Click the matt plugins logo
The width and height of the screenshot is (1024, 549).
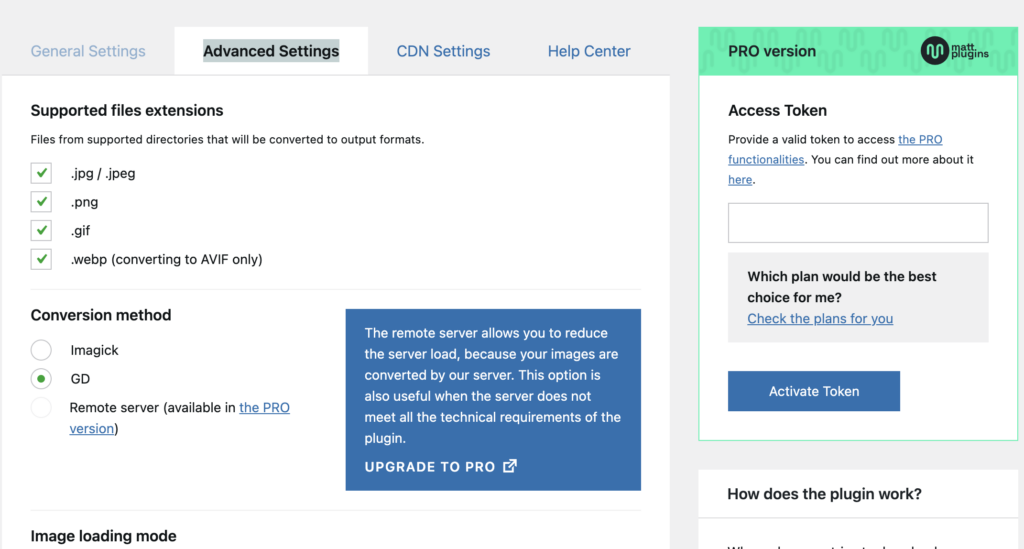click(x=954, y=51)
